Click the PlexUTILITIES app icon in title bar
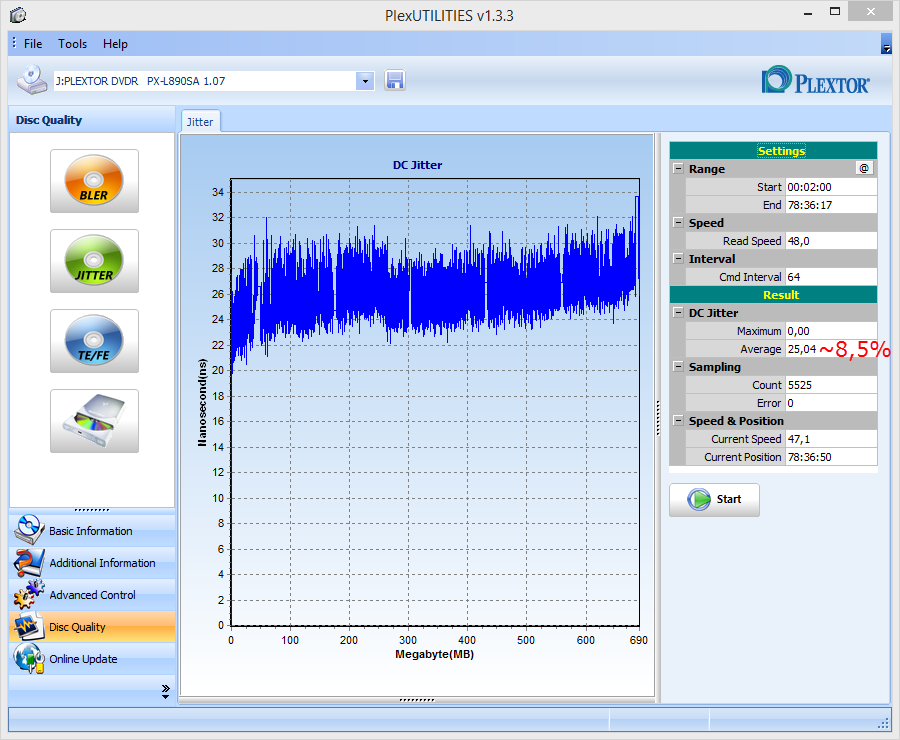 (x=18, y=15)
